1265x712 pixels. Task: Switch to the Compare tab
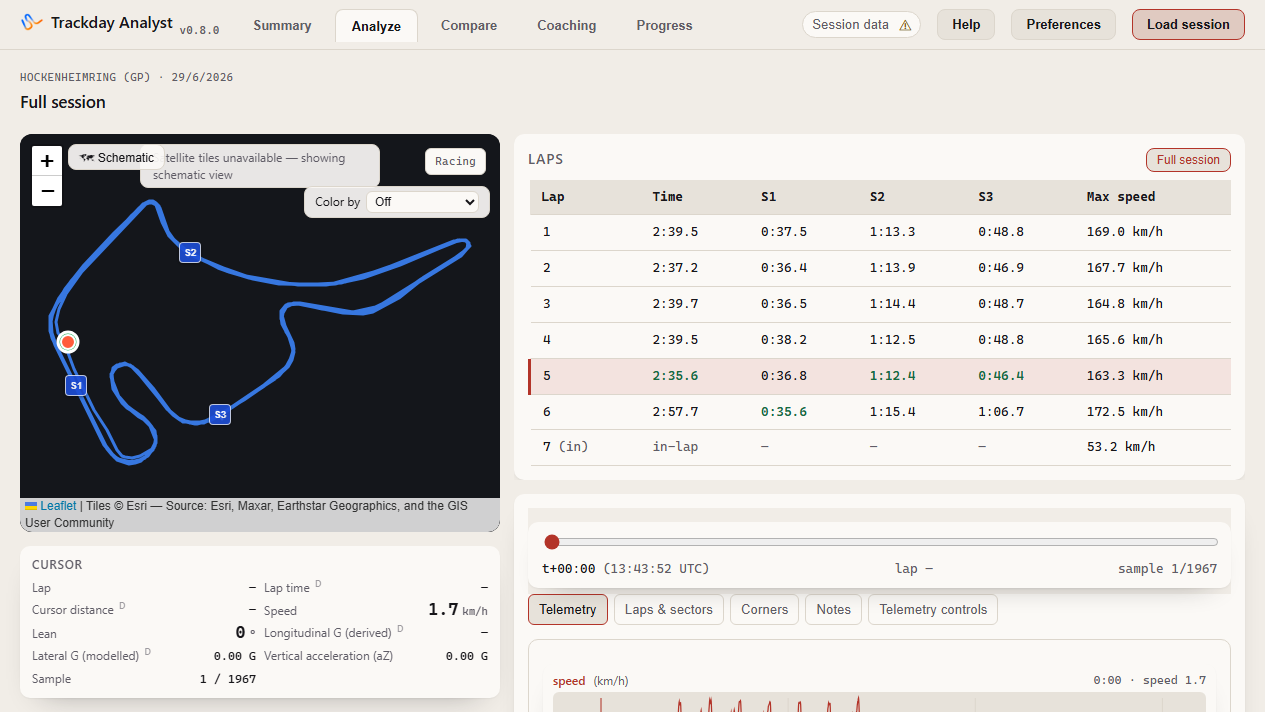click(469, 25)
